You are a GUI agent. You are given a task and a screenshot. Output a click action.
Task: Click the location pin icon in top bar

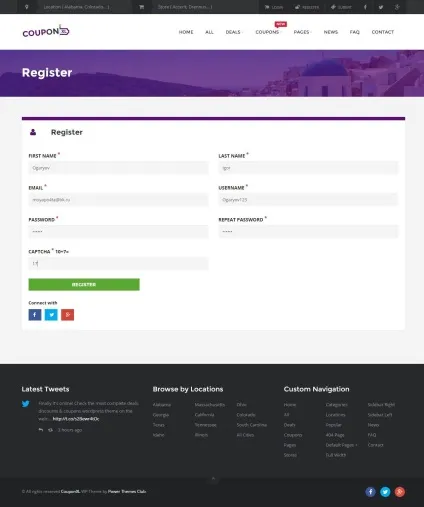[x=27, y=7]
